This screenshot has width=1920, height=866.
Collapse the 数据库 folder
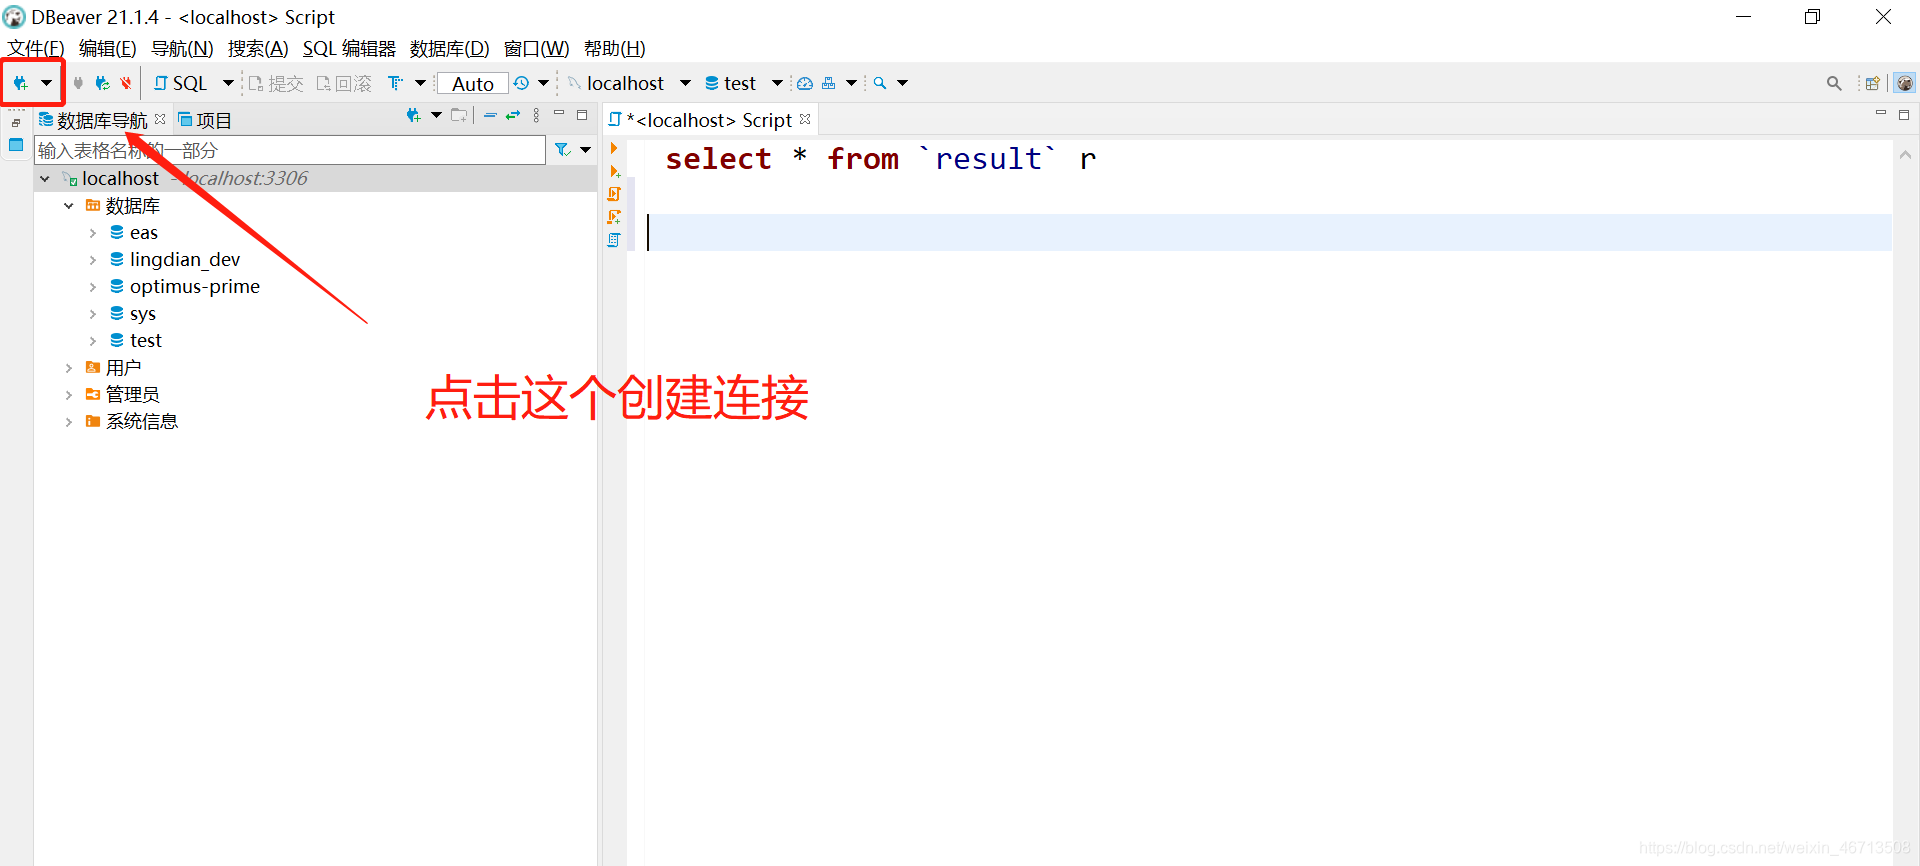[x=69, y=206]
